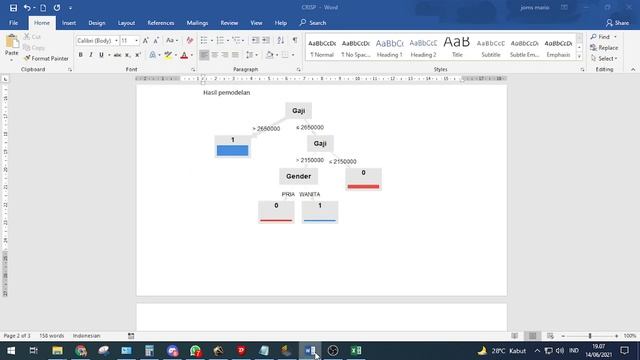Toggle Show/Hide paragraph marks
This screenshot has height=360, width=640.
click(295, 40)
